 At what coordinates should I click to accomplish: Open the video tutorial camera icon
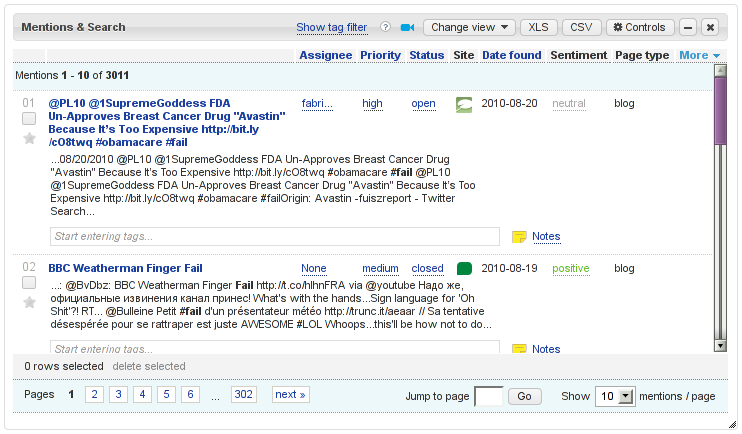[407, 27]
